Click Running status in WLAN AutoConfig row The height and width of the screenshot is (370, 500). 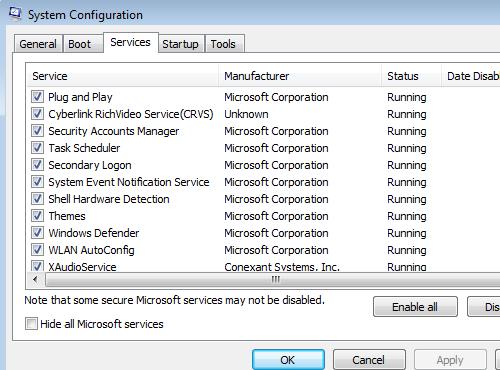(x=407, y=250)
